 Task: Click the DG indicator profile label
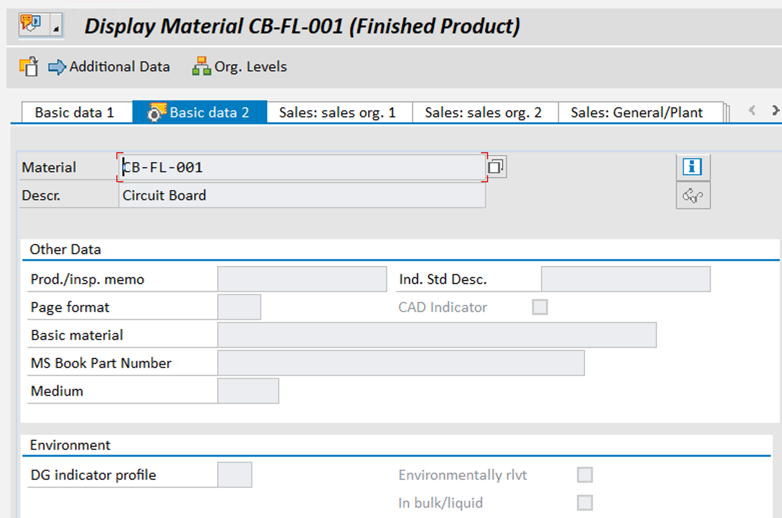point(93,475)
